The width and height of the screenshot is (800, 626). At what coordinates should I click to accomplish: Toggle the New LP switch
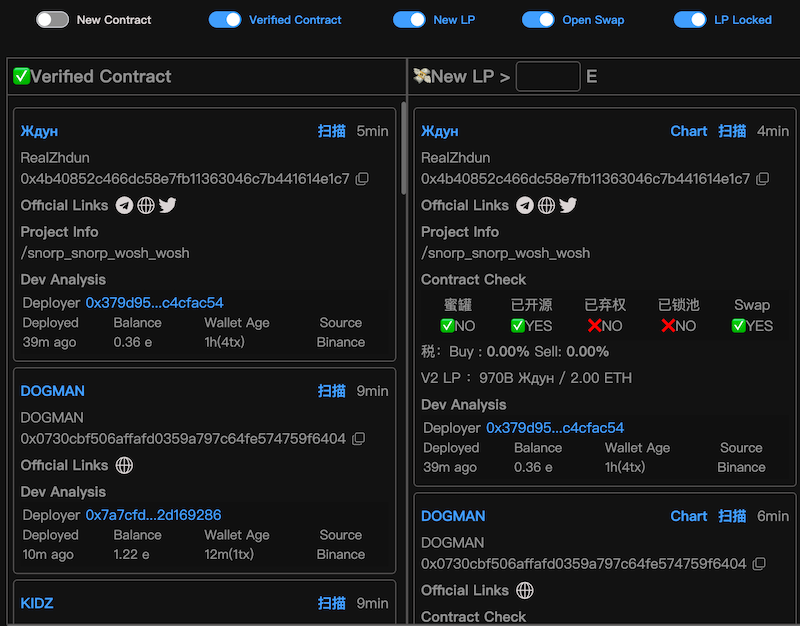coord(409,19)
